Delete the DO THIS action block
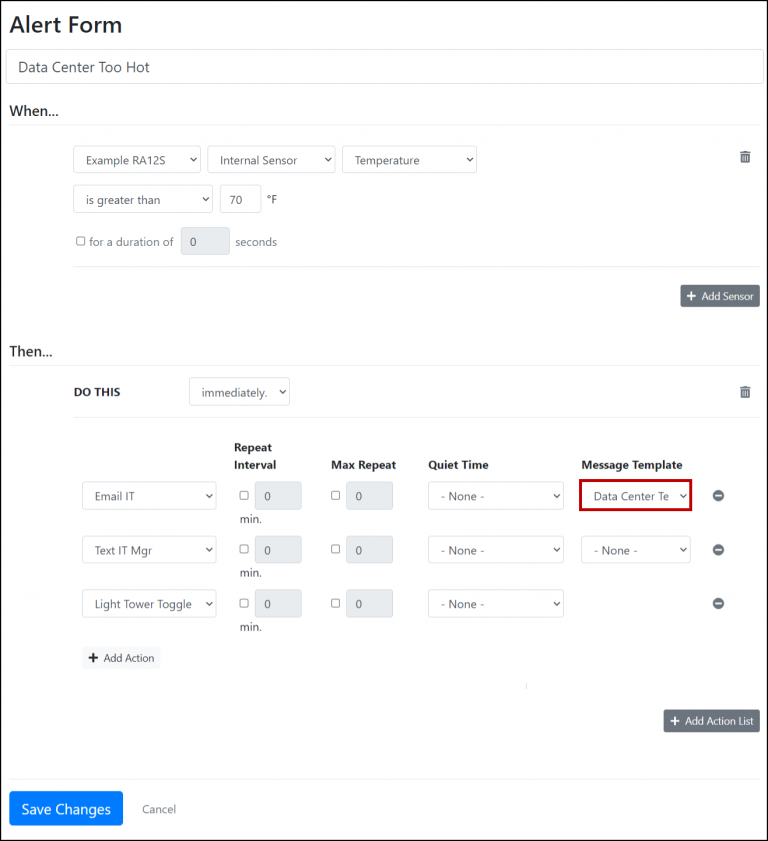The width and height of the screenshot is (768, 841). [745, 391]
